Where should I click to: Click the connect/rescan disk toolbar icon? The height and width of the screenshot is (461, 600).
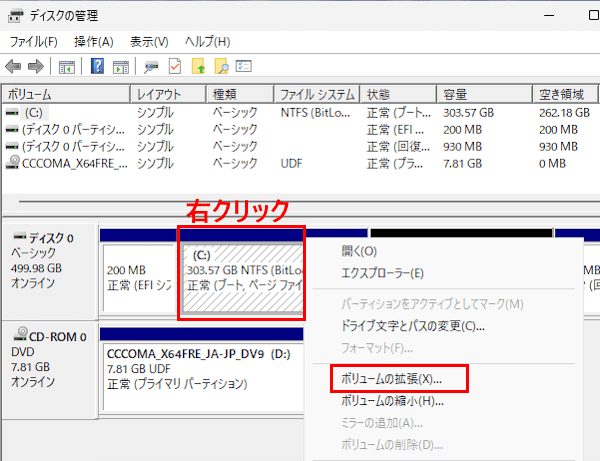151,67
